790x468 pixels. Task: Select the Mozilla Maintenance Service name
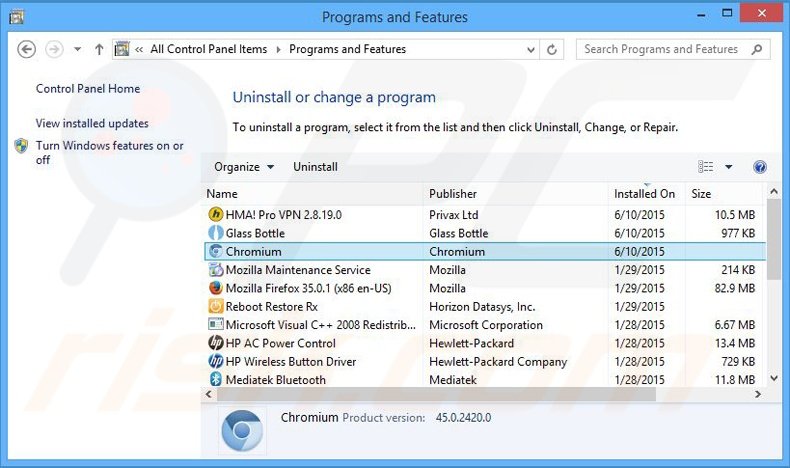[298, 270]
